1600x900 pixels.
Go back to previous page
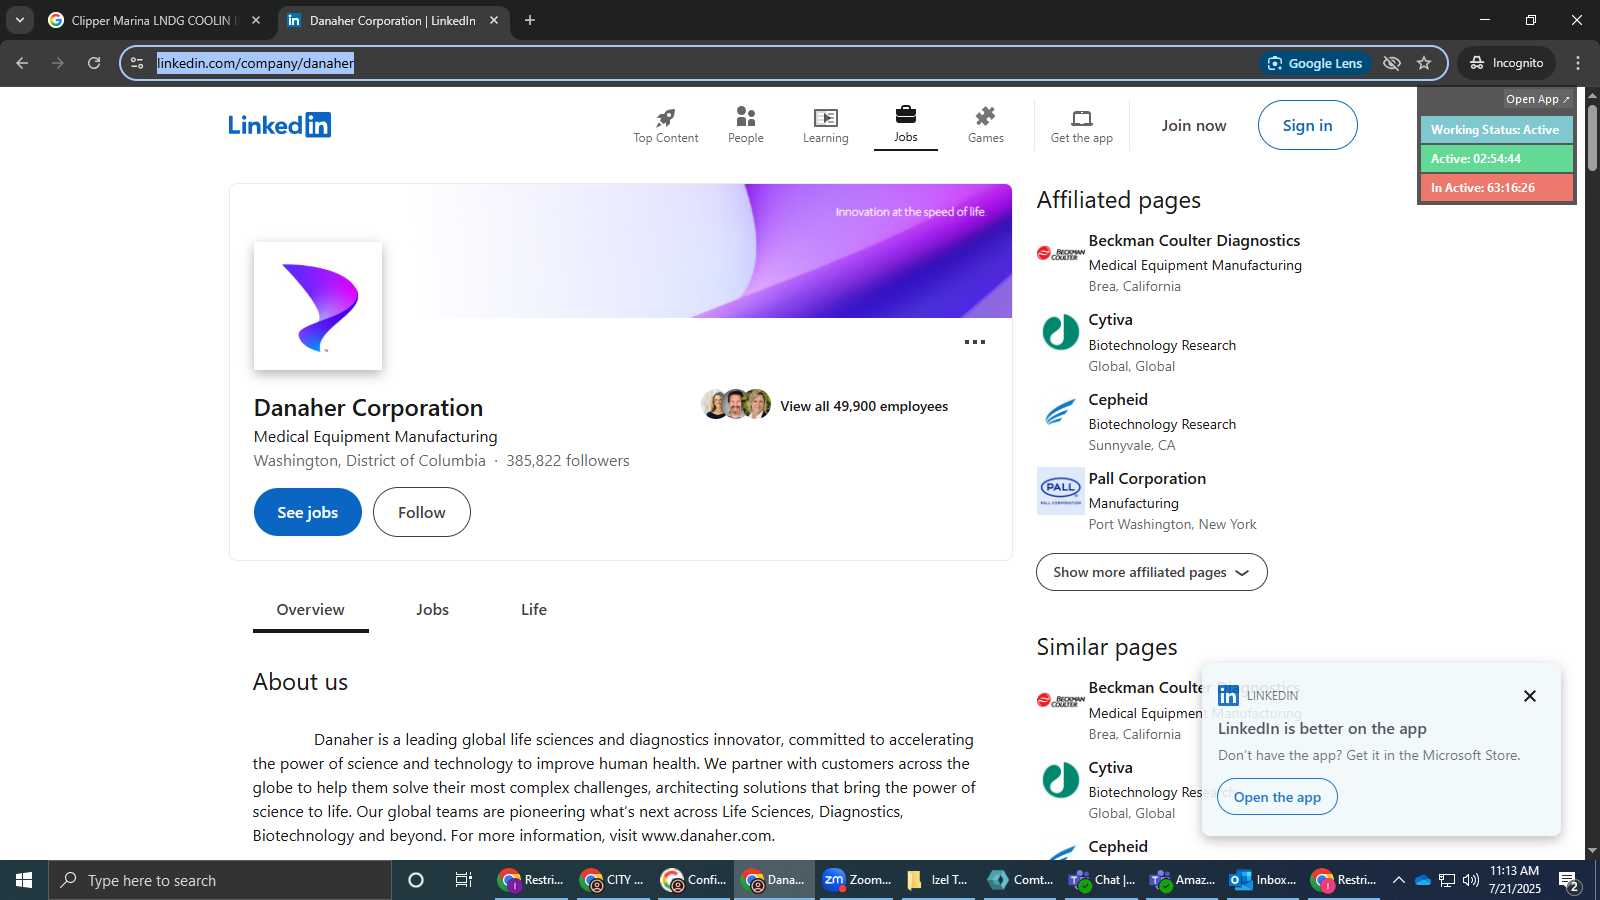pyautogui.click(x=22, y=63)
